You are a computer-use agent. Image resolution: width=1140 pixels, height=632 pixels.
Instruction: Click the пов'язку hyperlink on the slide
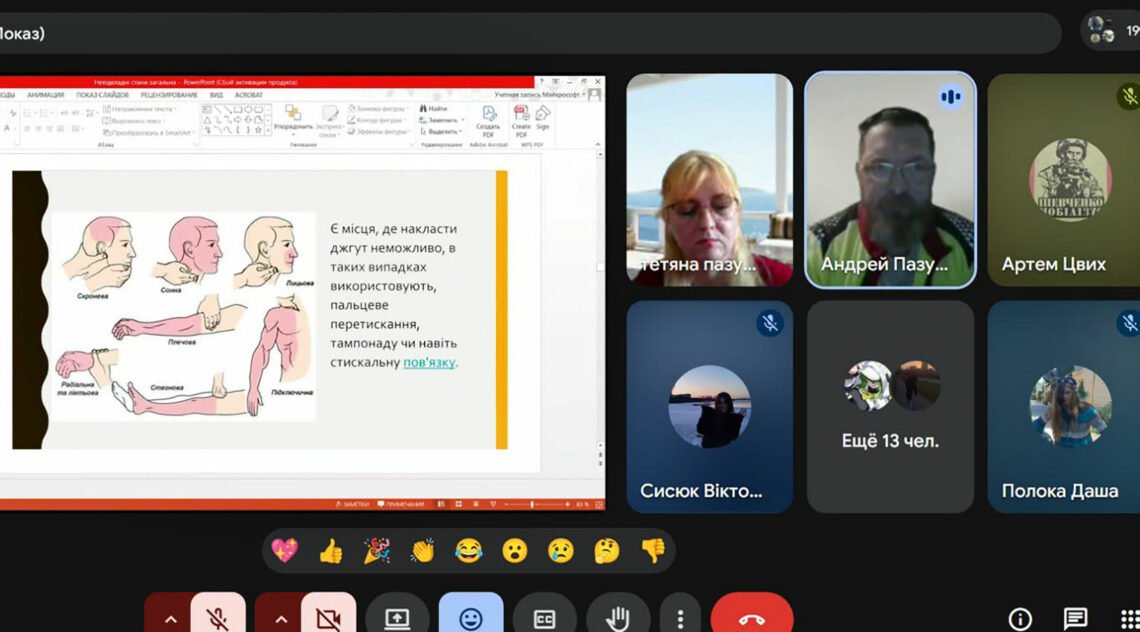pos(429,362)
